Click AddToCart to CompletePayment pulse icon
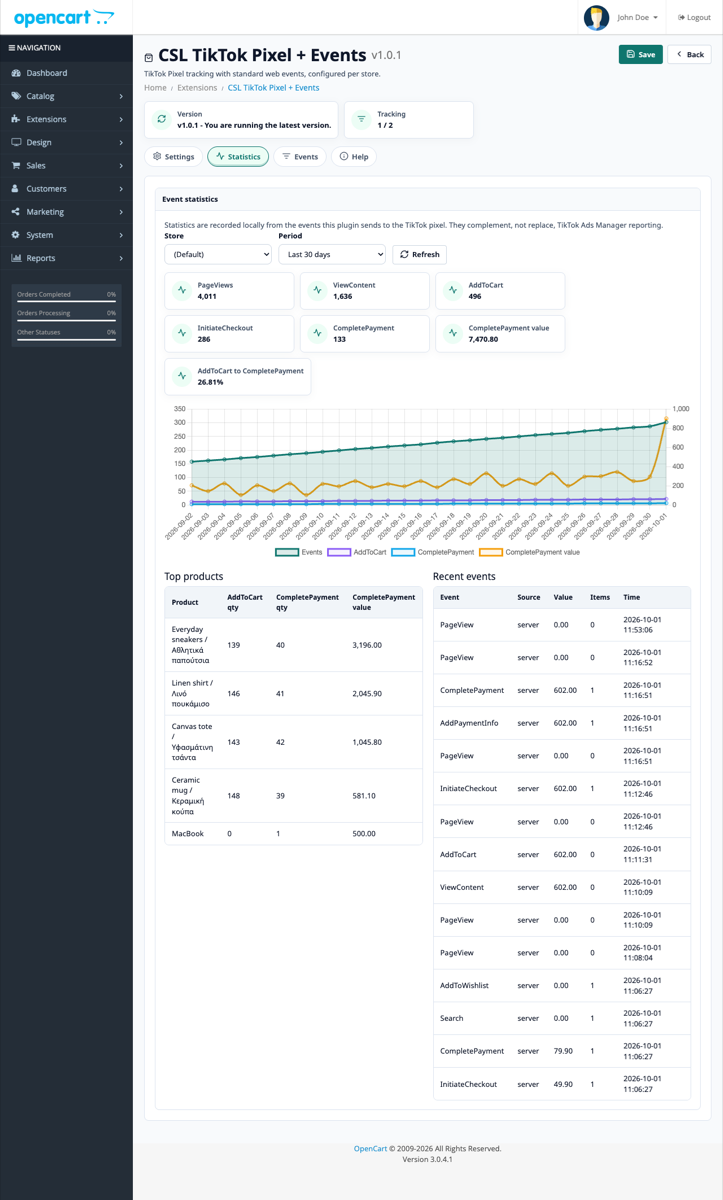 (182, 376)
